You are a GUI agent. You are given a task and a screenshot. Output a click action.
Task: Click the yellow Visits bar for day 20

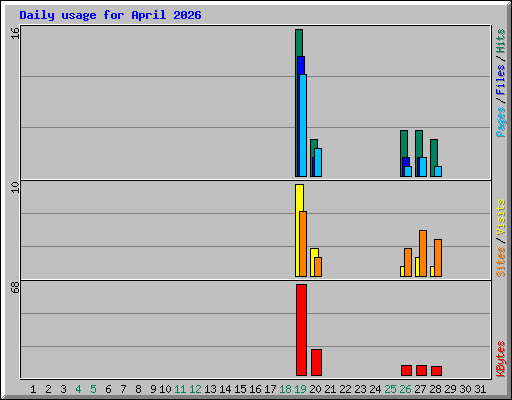click(314, 262)
